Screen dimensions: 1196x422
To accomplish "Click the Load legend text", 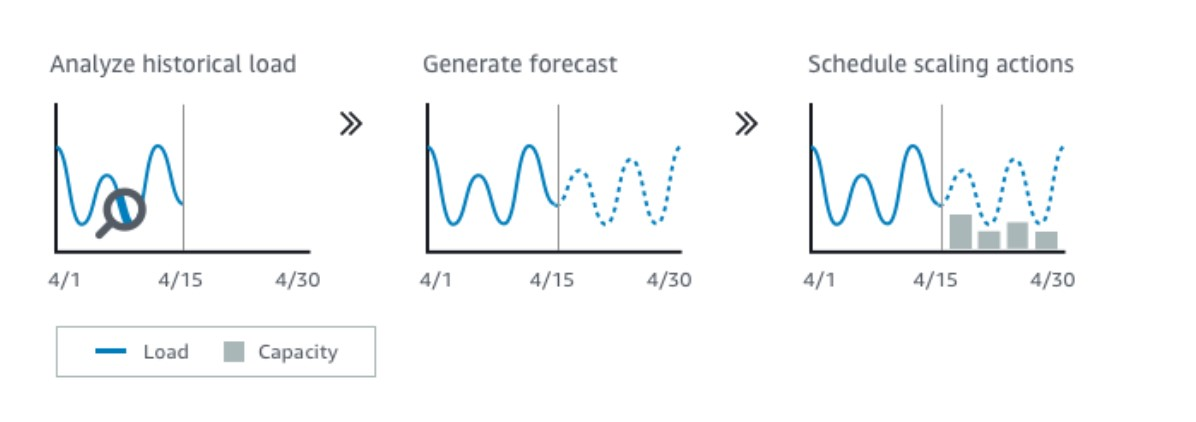I will 166,352.
